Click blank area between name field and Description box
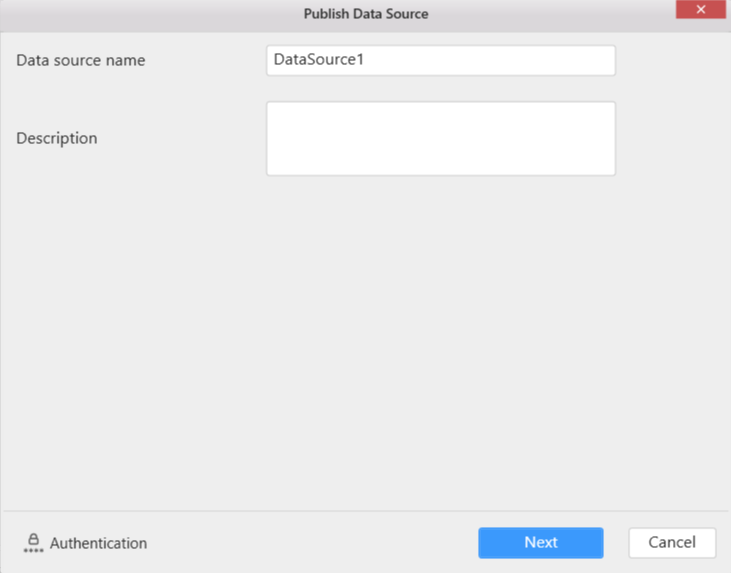Screen dimensions: 731x573 pyautogui.click(x=440, y=88)
